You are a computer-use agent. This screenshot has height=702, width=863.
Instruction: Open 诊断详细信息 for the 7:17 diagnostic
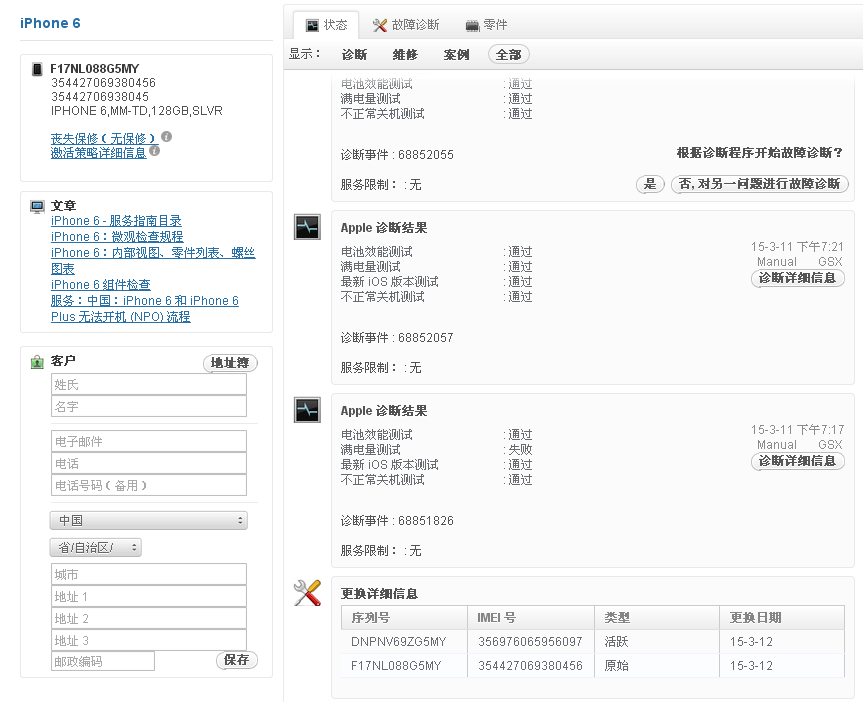click(x=798, y=461)
